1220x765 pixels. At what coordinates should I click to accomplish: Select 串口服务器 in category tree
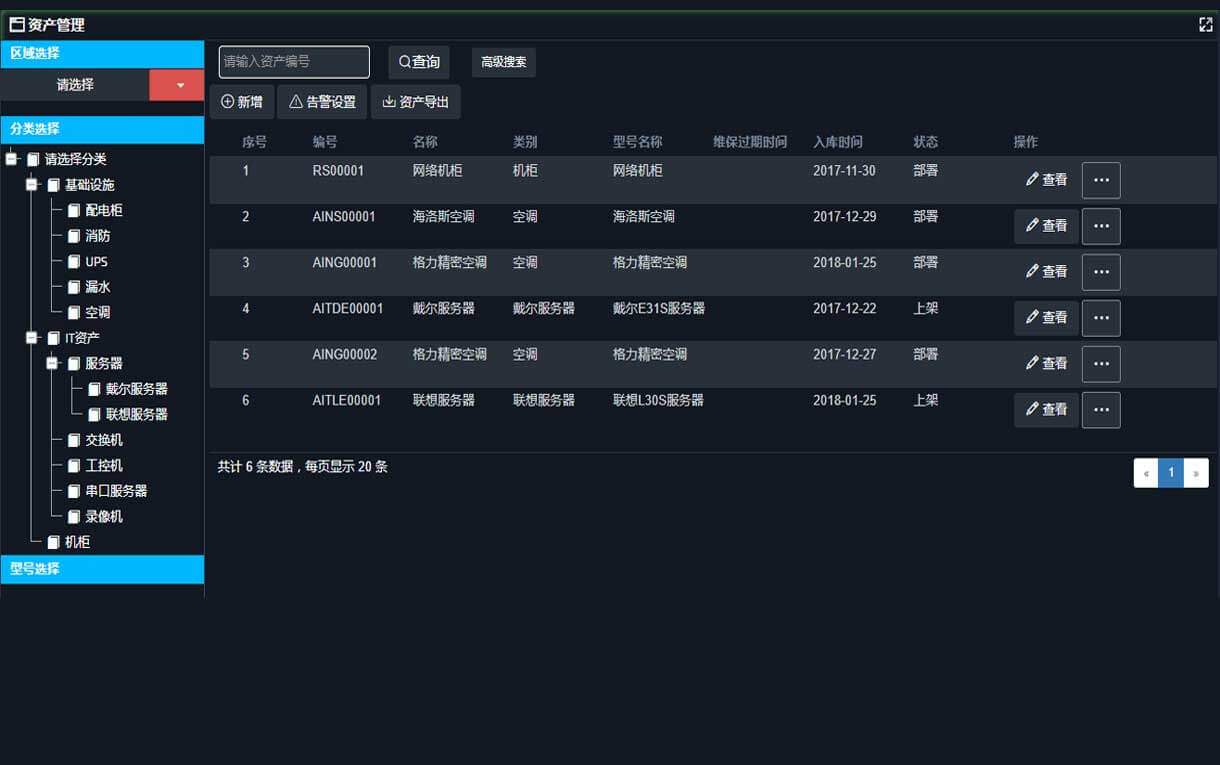click(116, 491)
